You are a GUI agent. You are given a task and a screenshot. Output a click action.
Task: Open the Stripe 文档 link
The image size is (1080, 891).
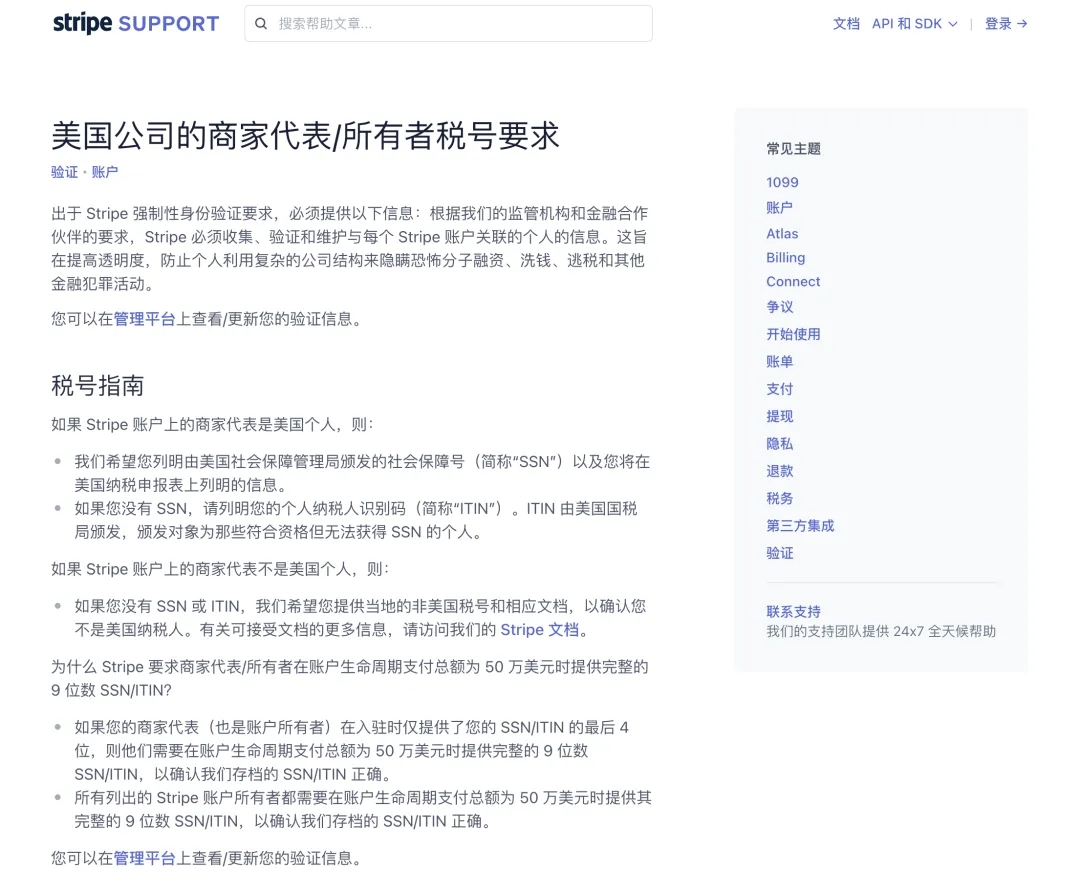[541, 630]
